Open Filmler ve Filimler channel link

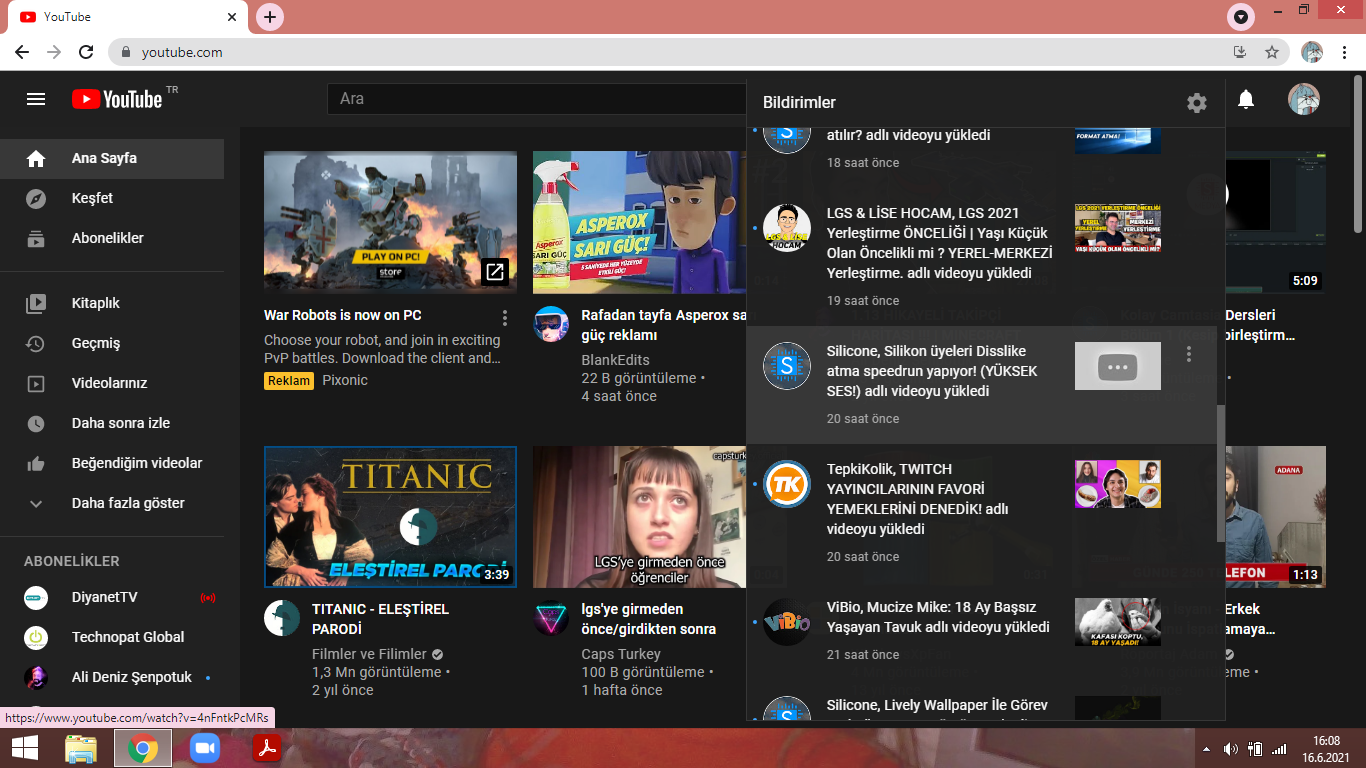369,654
